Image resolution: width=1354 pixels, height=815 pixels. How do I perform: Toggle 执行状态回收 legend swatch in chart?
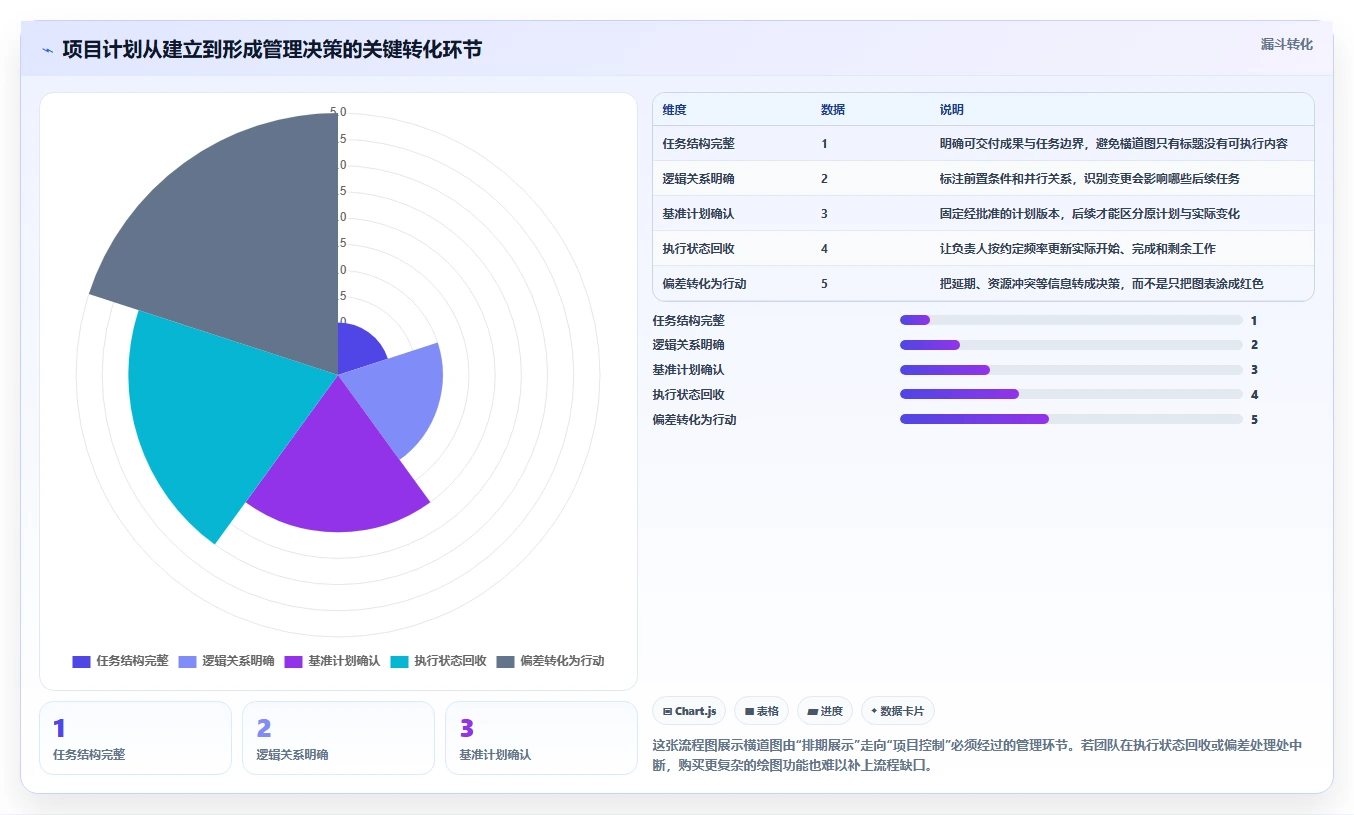[x=399, y=661]
